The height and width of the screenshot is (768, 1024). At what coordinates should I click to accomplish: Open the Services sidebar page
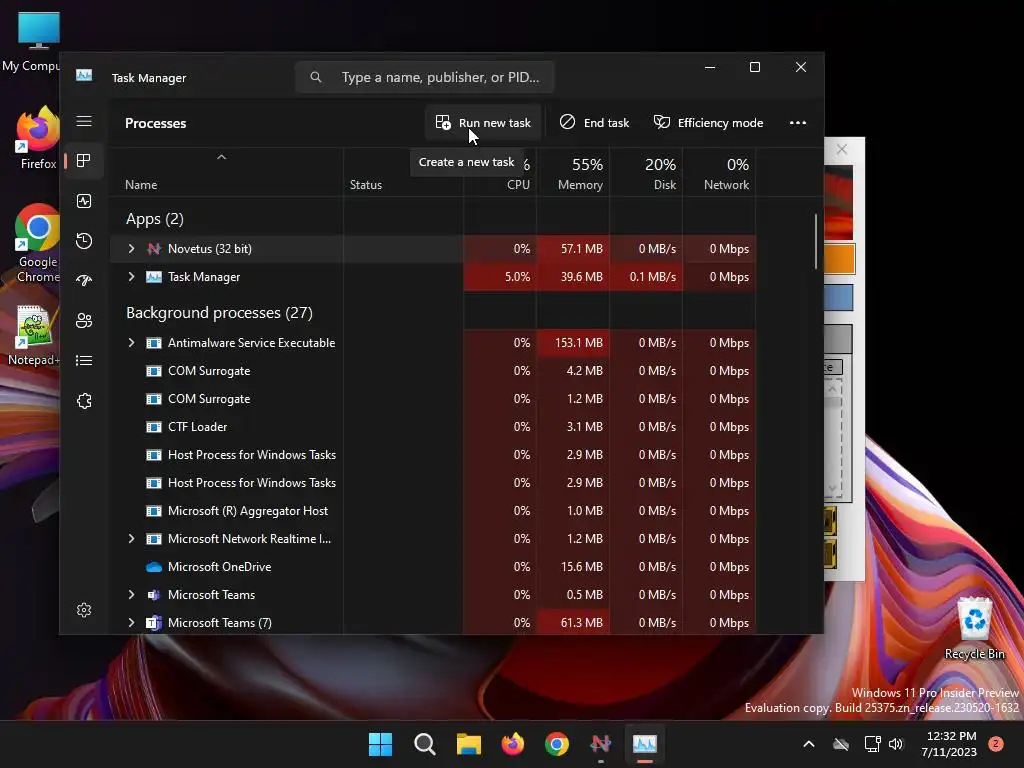point(84,401)
